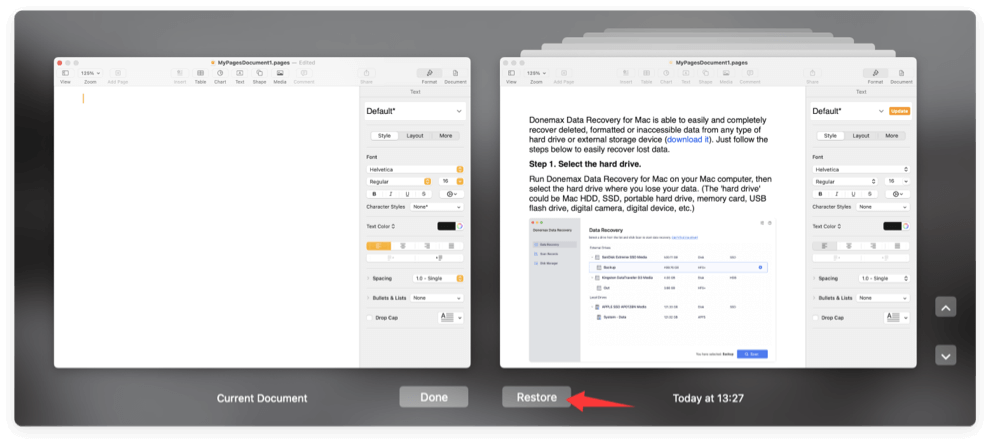Viewport: 990px width, 443px height.
Task: Click the Format brush icon in current document window
Action: [x=429, y=73]
